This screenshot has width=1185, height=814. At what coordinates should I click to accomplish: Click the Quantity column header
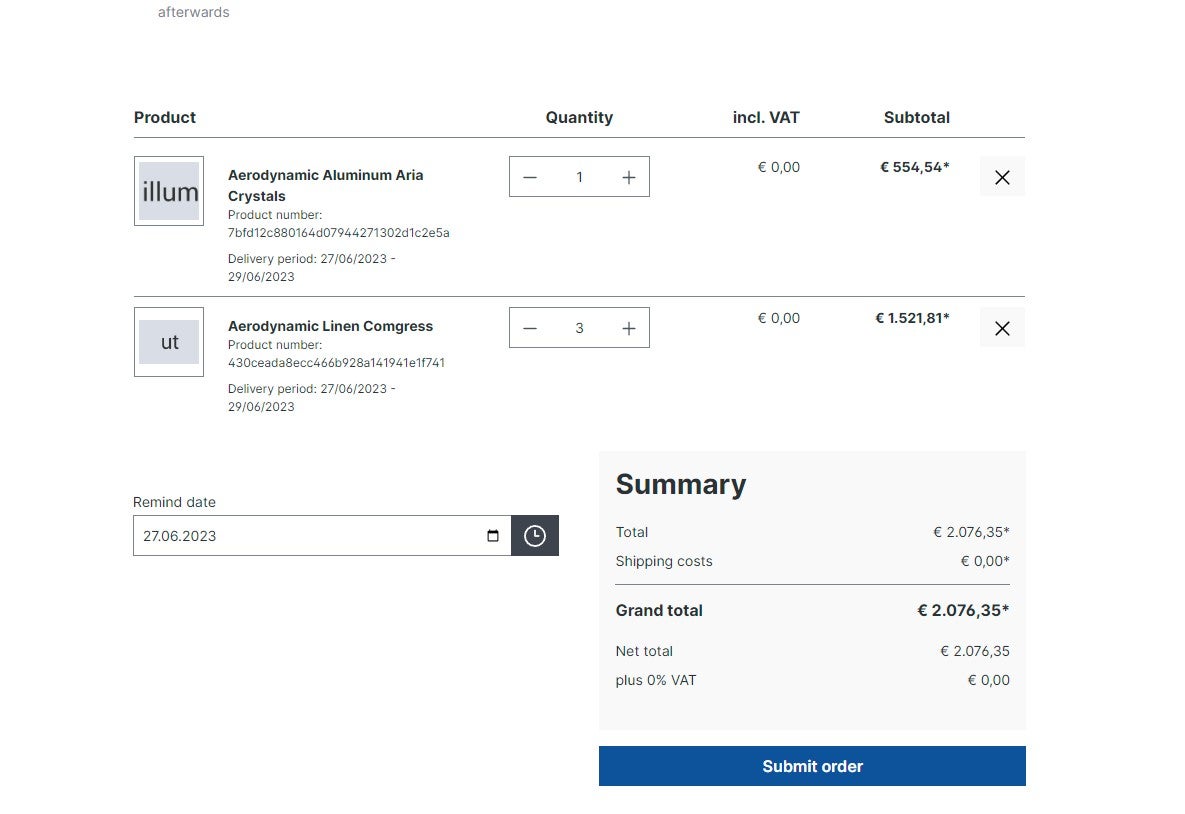tap(579, 117)
